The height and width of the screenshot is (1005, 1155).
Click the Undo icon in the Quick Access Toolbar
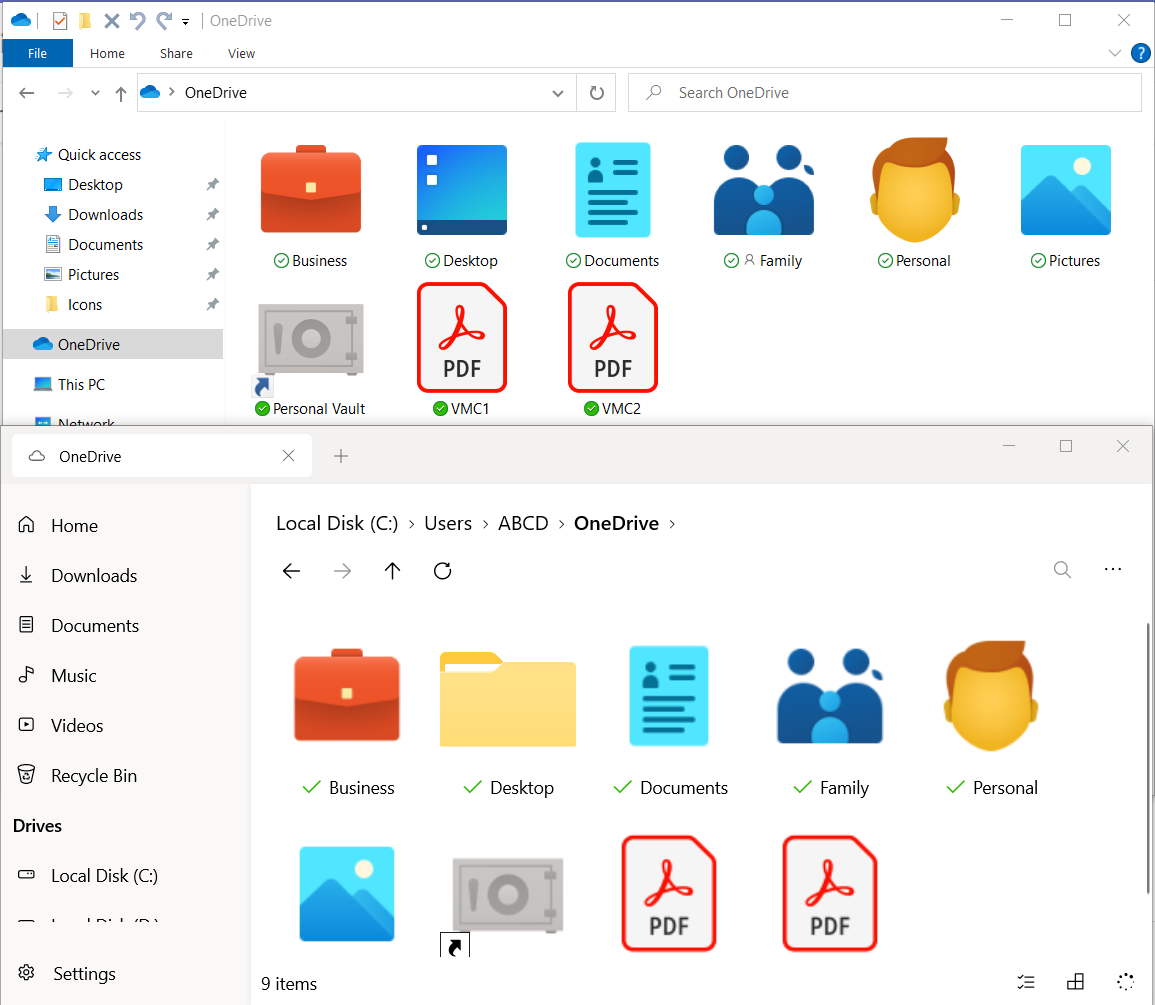(x=139, y=20)
